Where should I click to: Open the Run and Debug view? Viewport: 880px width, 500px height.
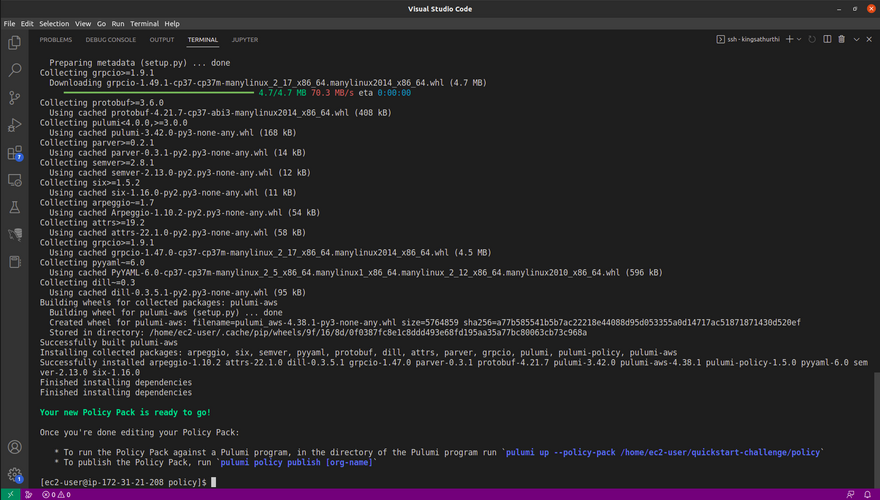[x=14, y=126]
